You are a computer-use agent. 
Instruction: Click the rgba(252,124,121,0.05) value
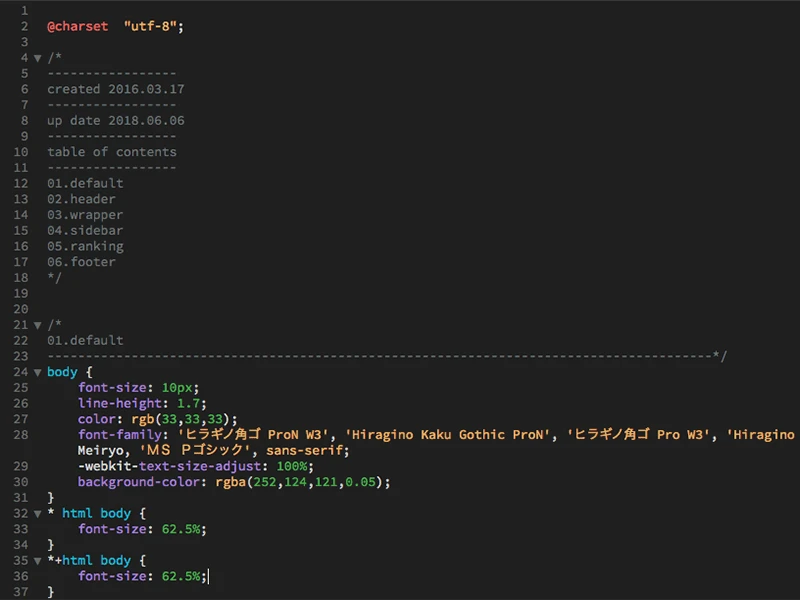pos(299,482)
